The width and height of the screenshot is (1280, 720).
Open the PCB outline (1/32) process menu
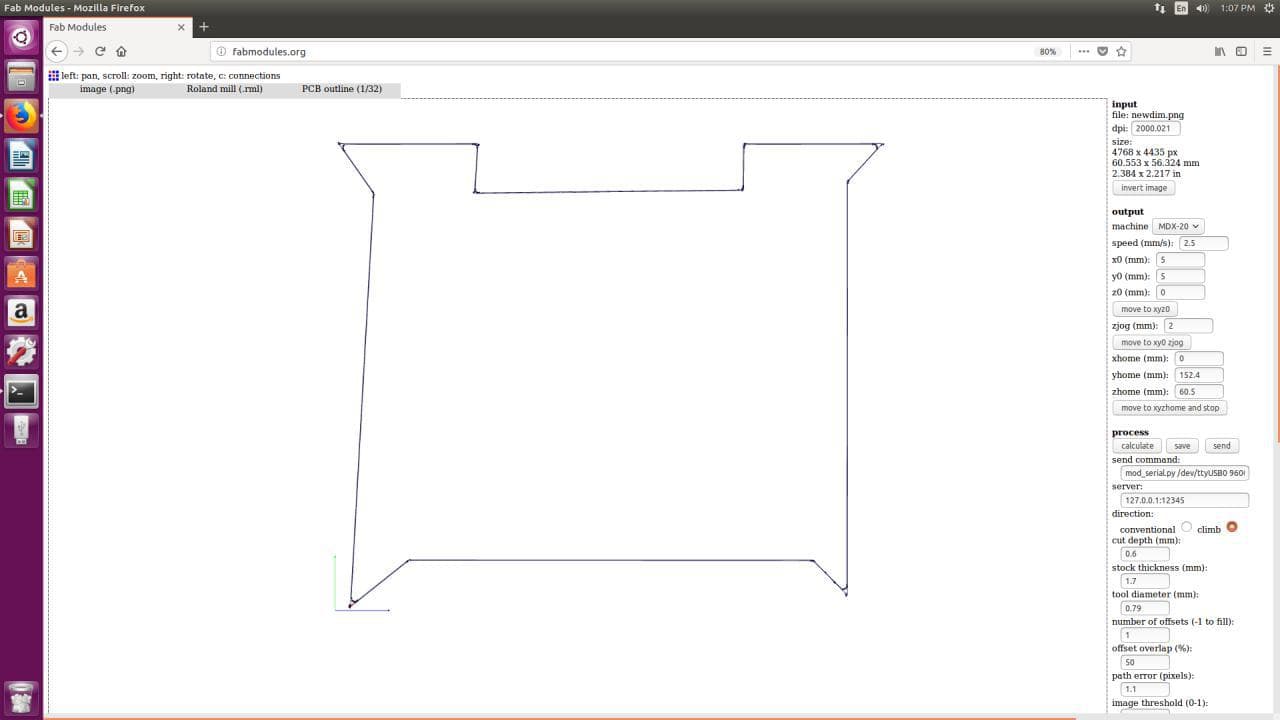[342, 89]
